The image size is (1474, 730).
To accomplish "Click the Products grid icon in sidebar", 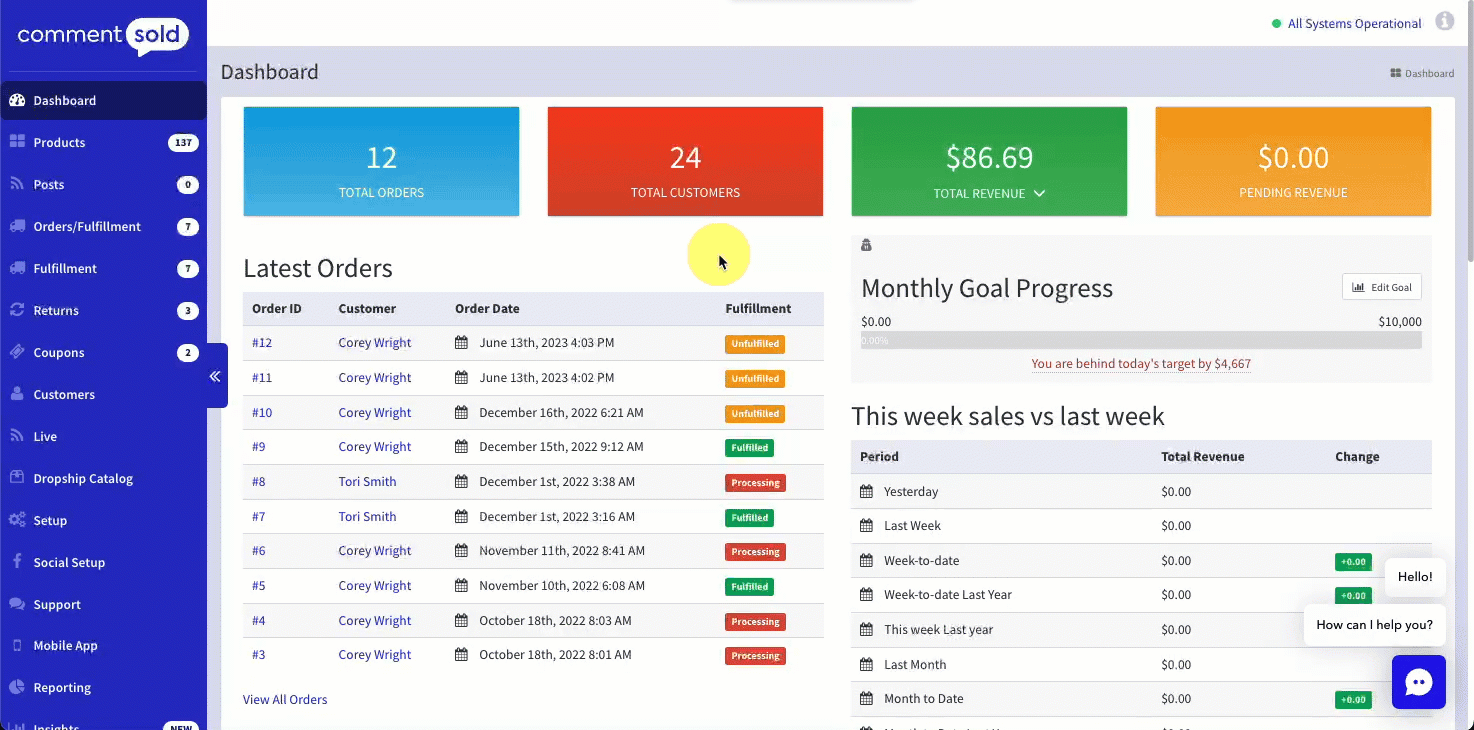I will [x=17, y=142].
